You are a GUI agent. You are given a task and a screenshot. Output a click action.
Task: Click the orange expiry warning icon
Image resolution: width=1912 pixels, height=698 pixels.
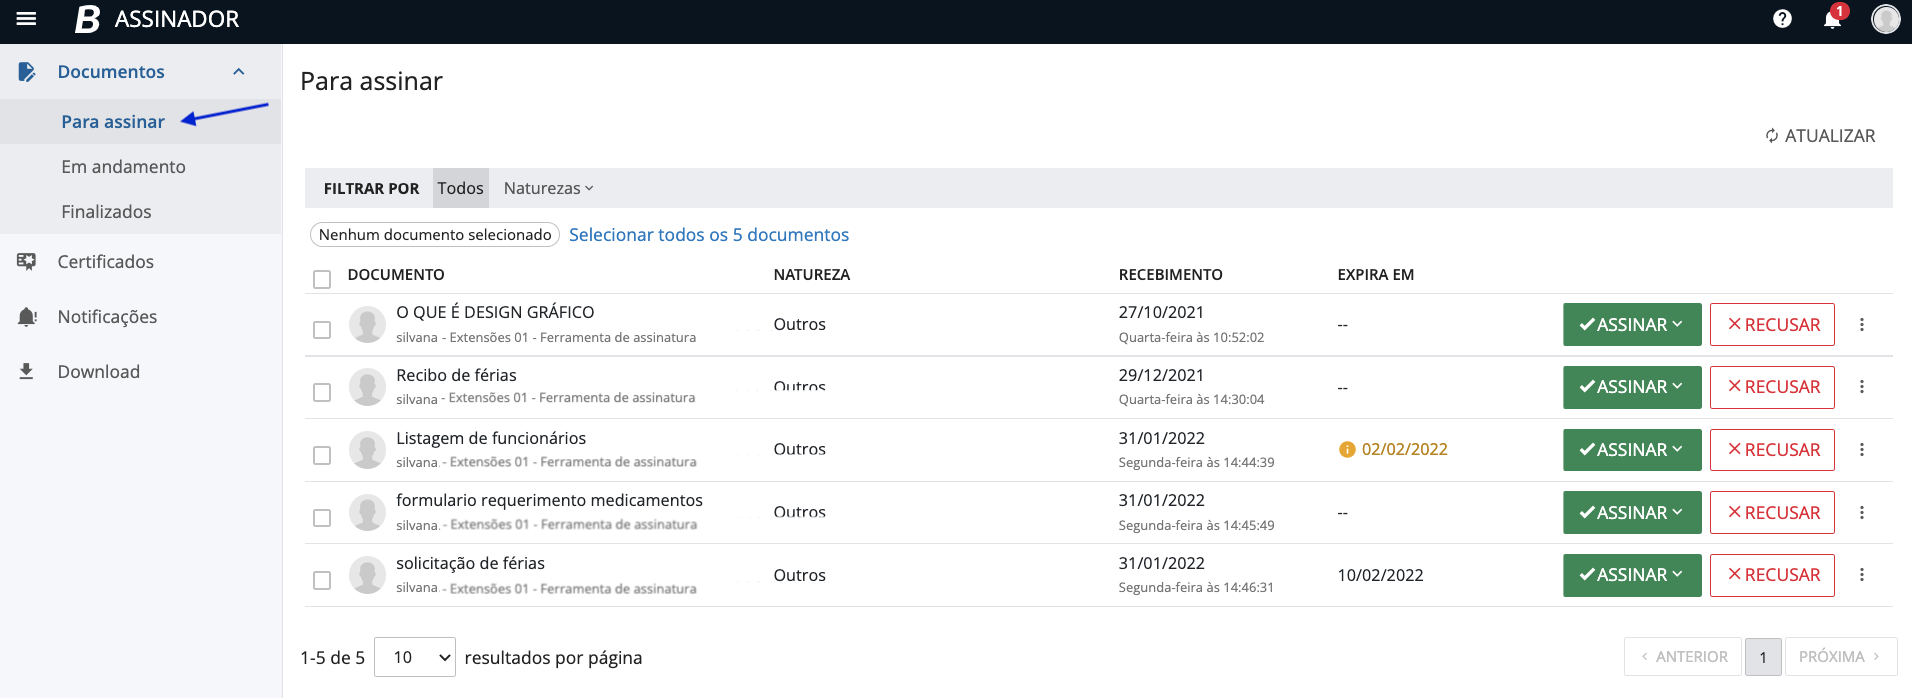1347,450
